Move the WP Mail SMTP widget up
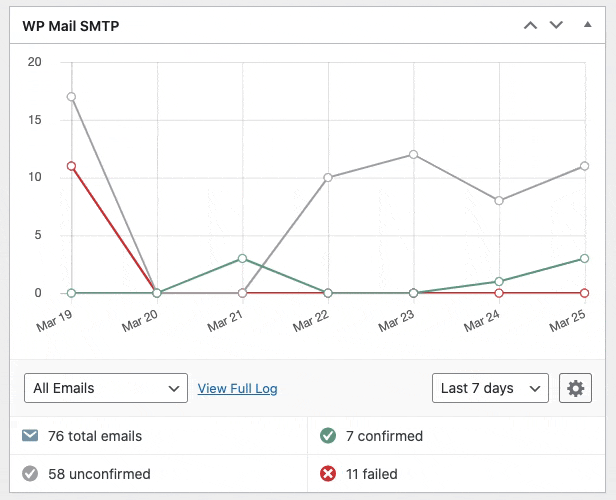Screen dimensions: 616x500 (531, 25)
